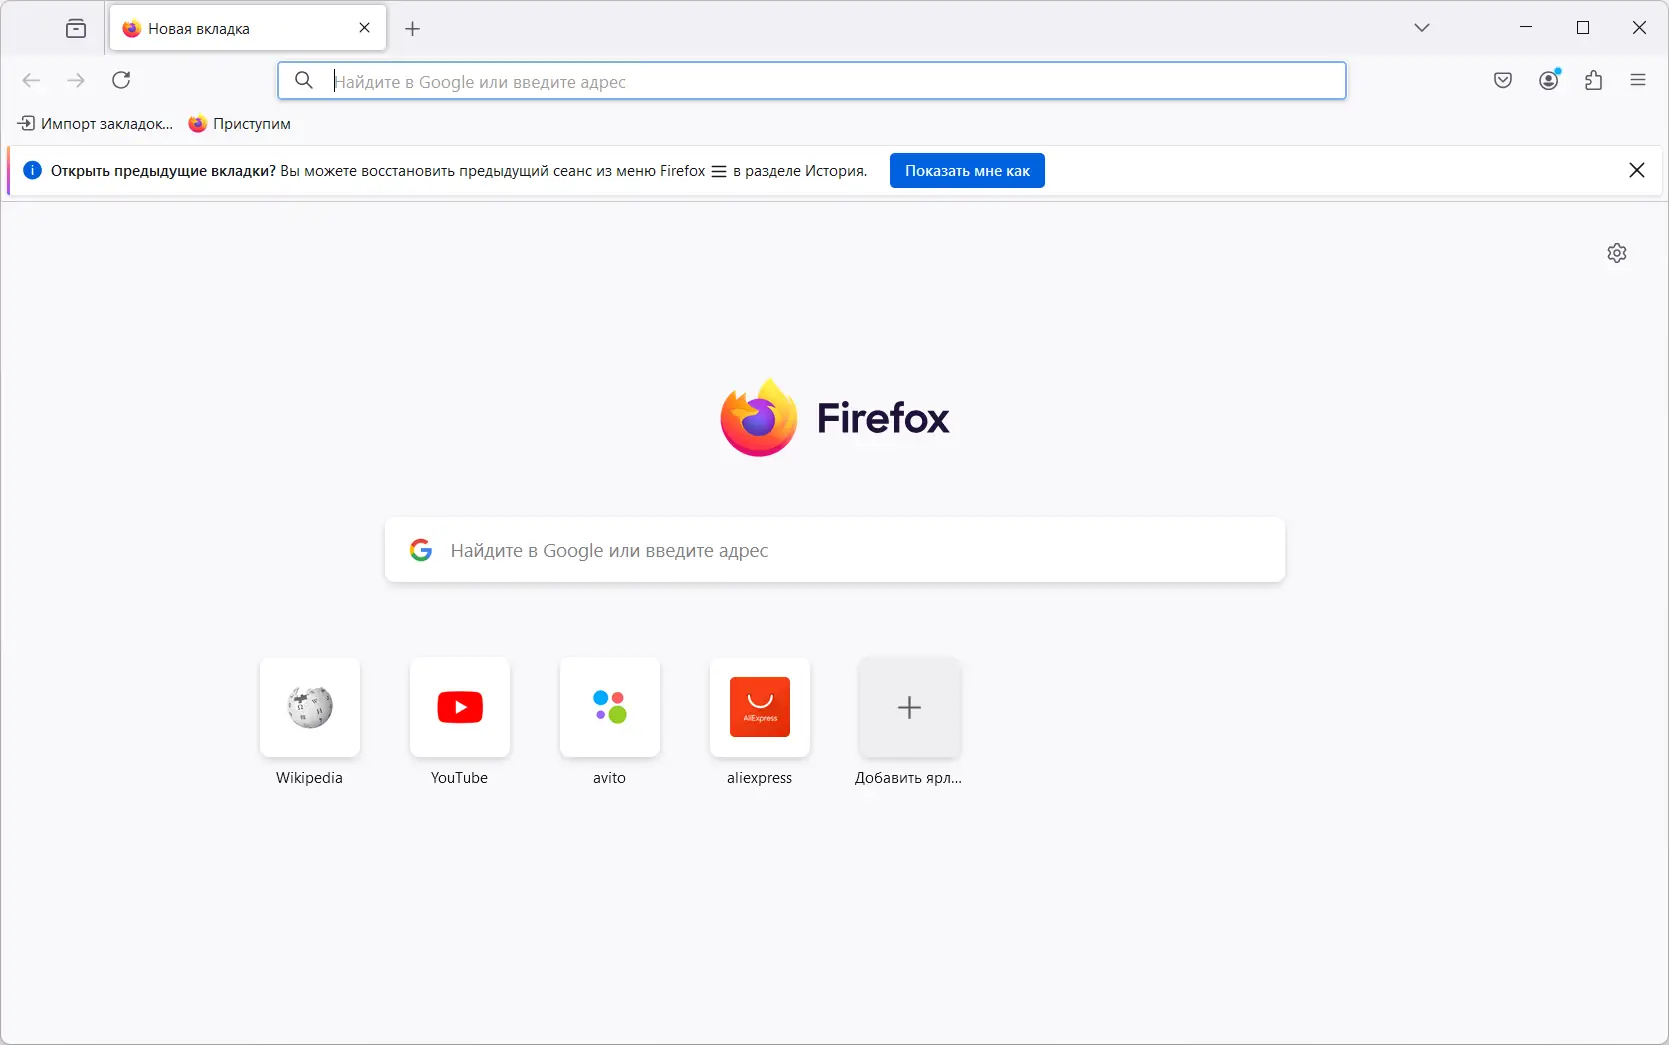Image resolution: width=1669 pixels, height=1045 pixels.
Task: Minimize the Firefox window
Action: coord(1526,28)
